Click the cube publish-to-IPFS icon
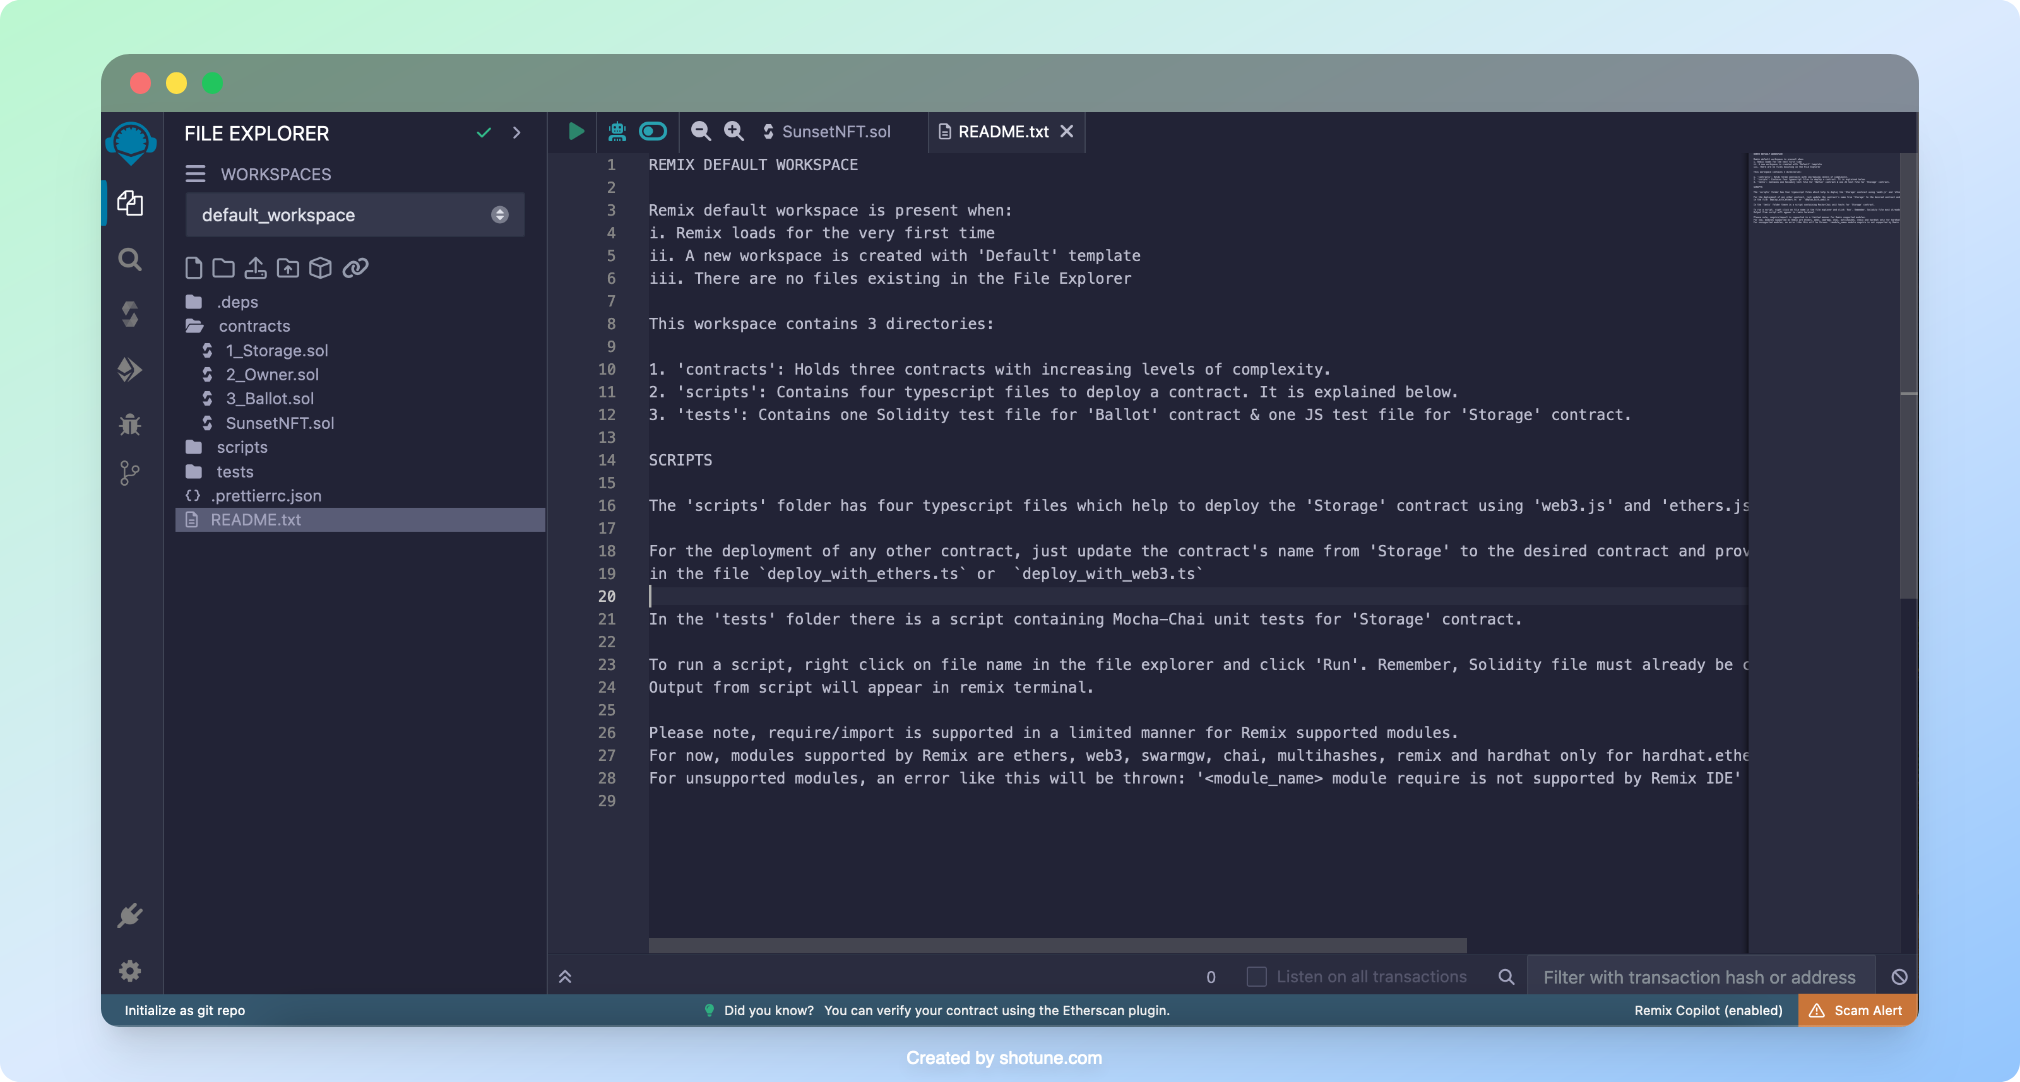 pyautogui.click(x=320, y=268)
